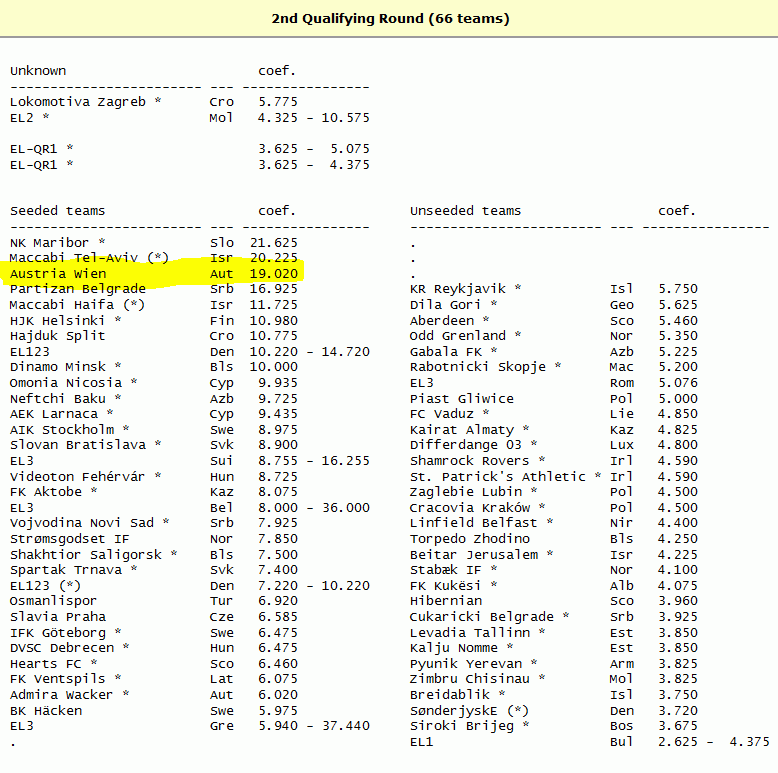Viewport: 778px width, 773px height.
Task: Click coefficient range '5.940 - 37.440'
Action: coord(314,726)
